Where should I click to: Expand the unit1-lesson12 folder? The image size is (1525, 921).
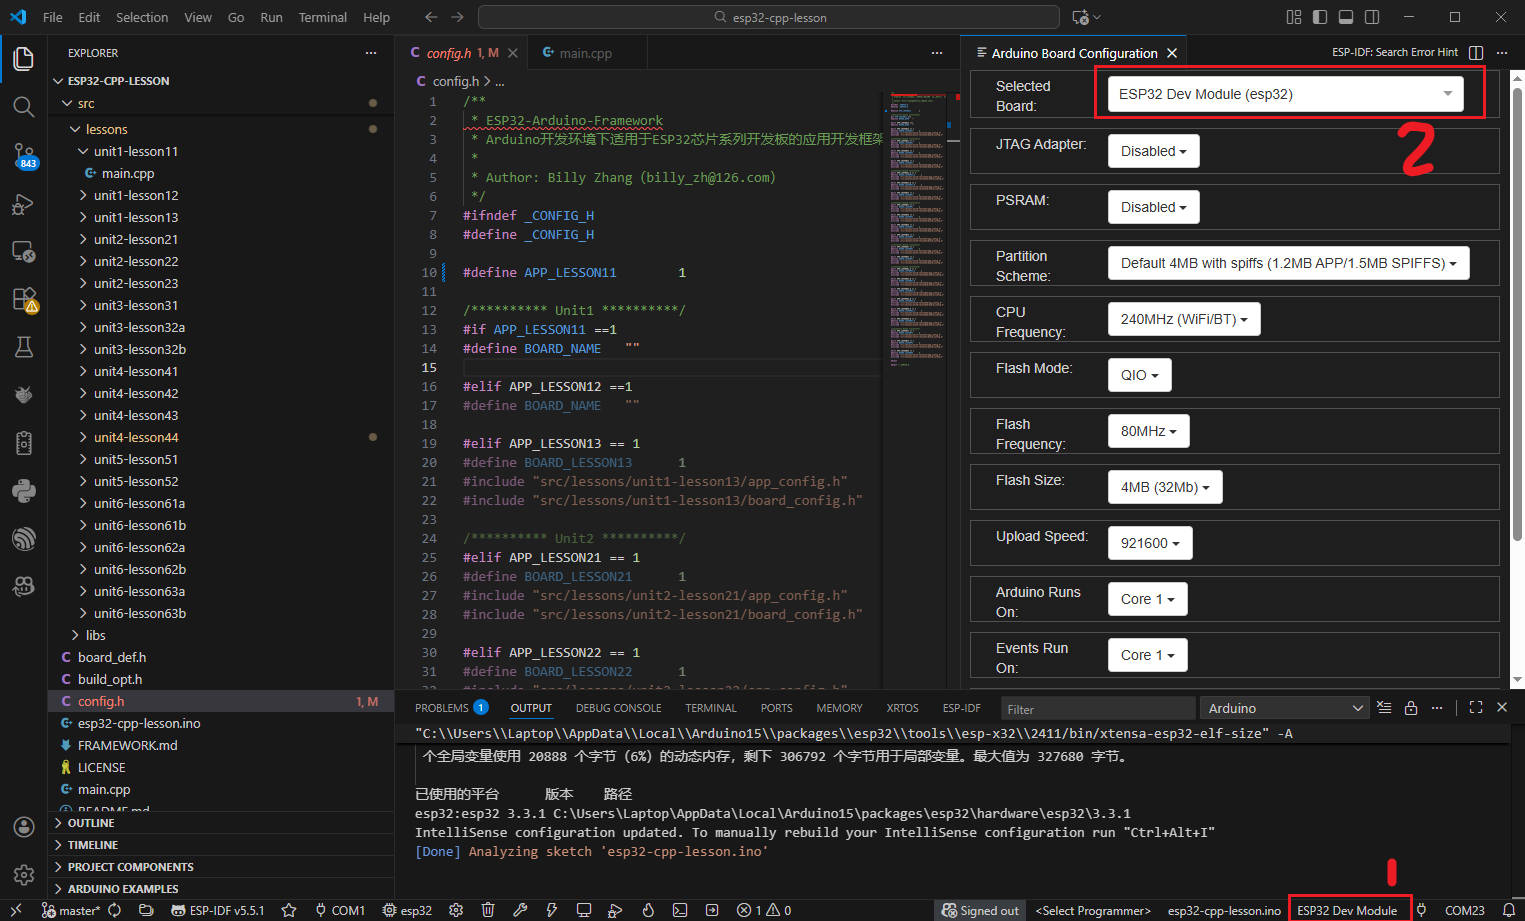pos(136,195)
